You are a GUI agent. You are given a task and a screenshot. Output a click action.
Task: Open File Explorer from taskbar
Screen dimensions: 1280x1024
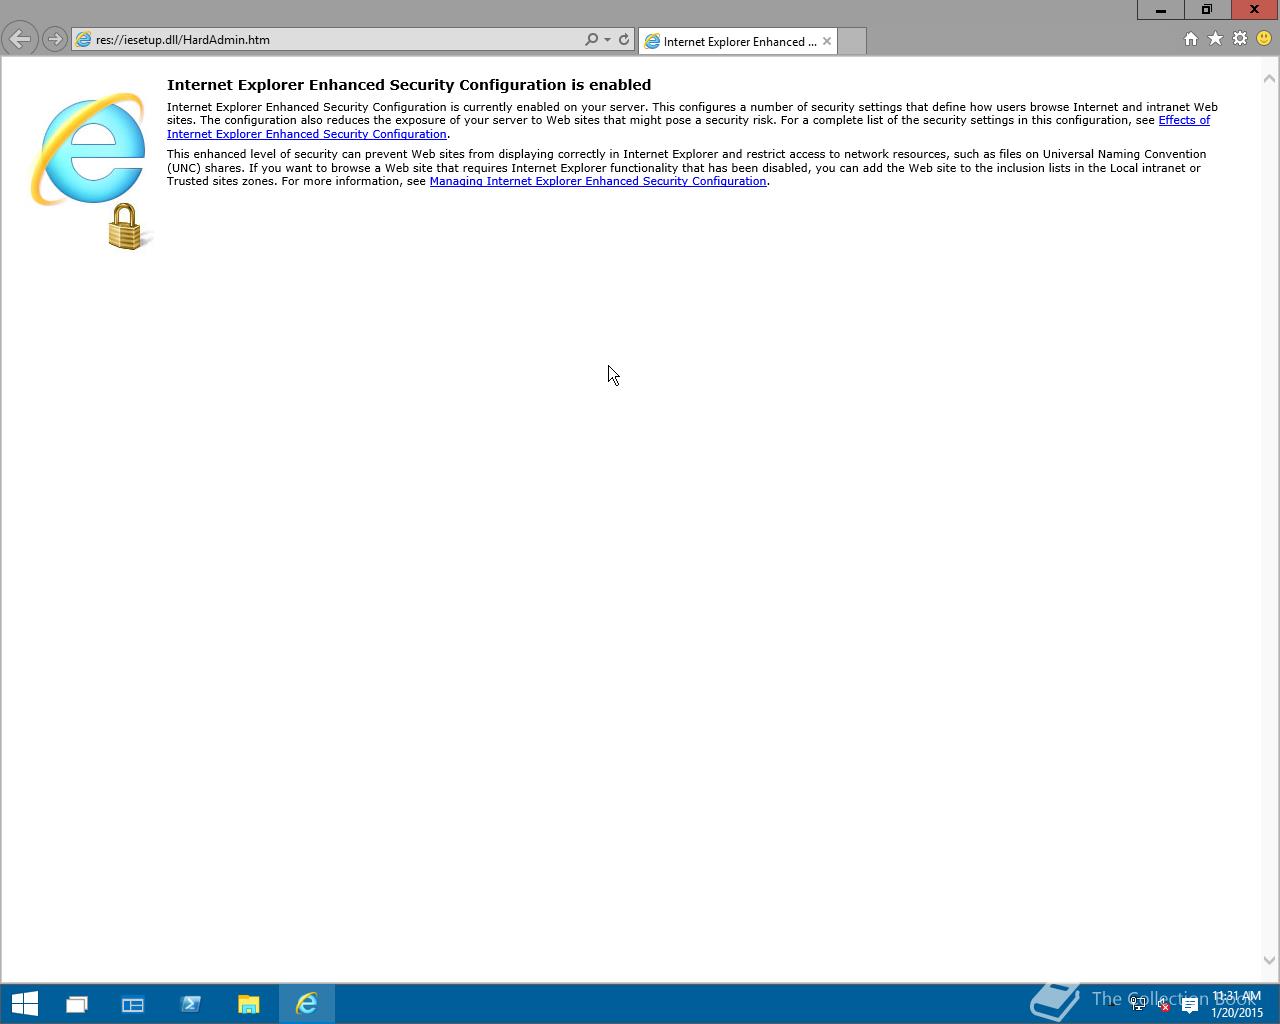click(249, 1004)
